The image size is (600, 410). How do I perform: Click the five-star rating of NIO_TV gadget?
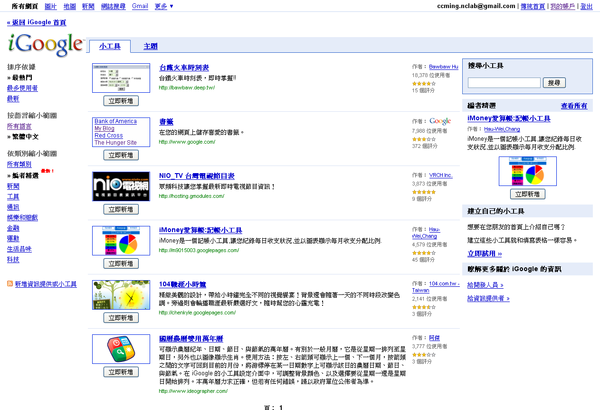(x=424, y=192)
